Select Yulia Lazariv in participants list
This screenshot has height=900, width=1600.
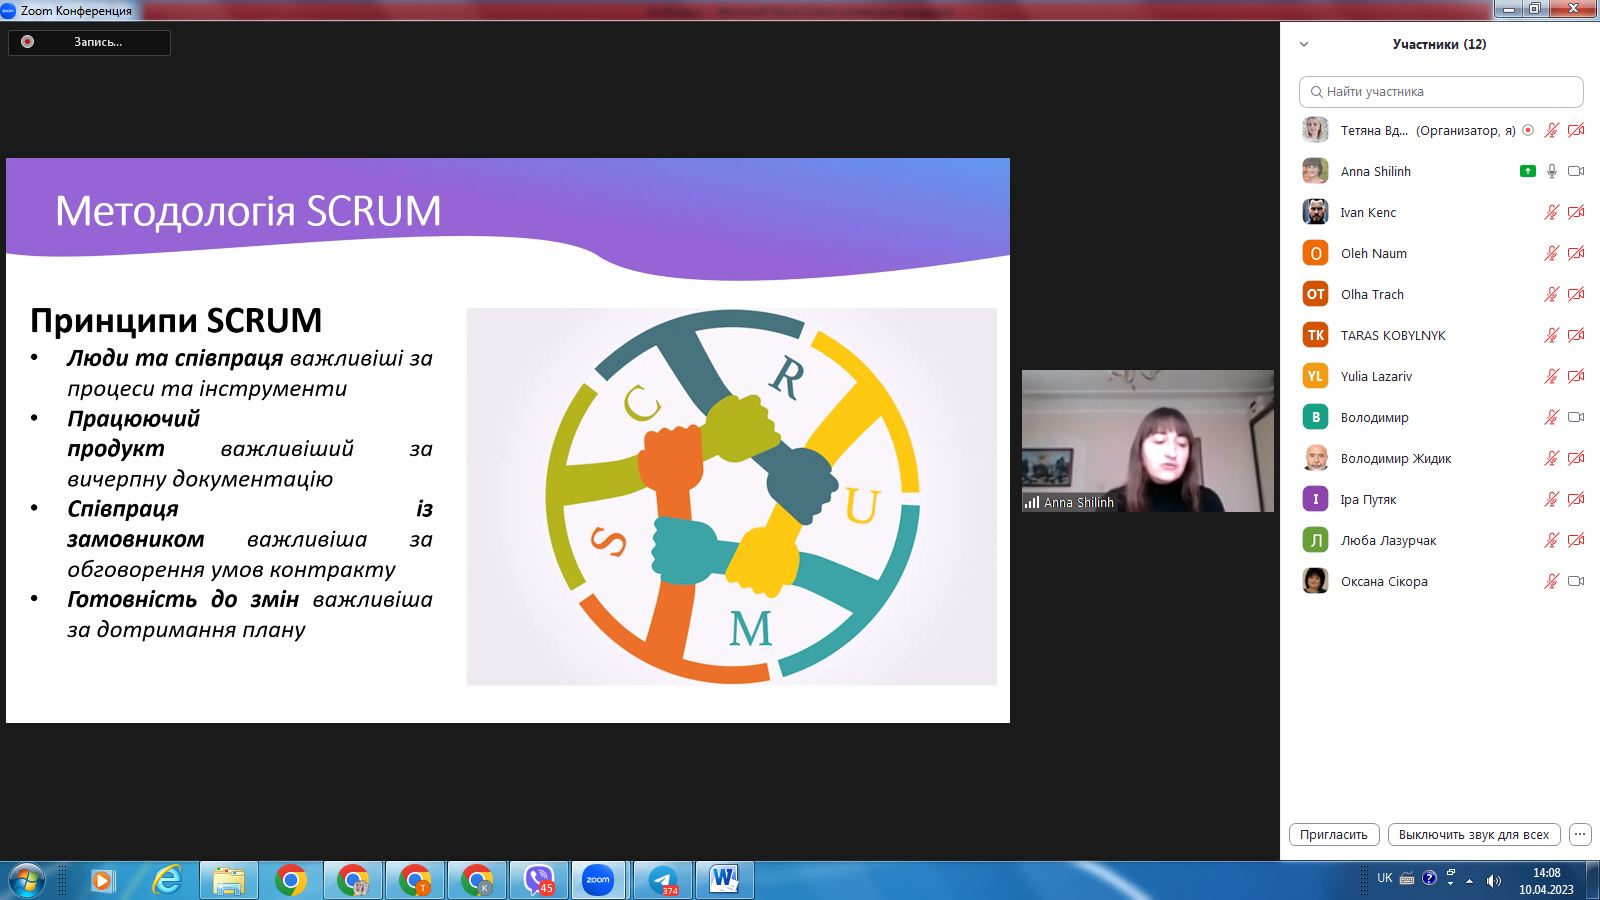(1376, 376)
